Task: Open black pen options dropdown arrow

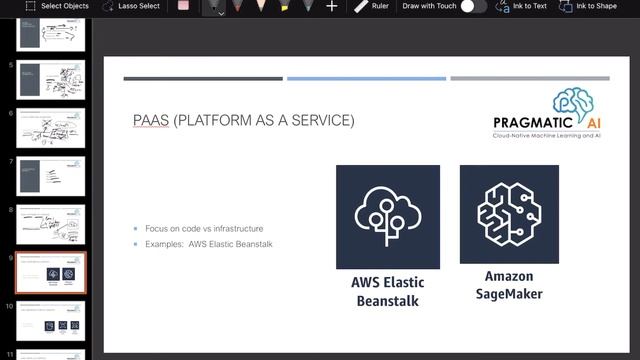Action: click(221, 13)
